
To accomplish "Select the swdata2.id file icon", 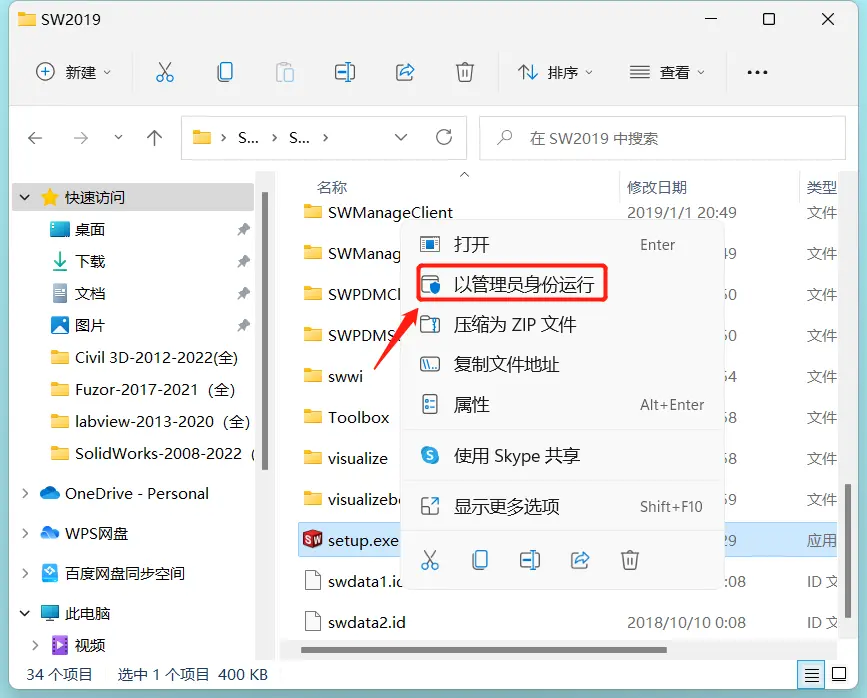I will [313, 621].
